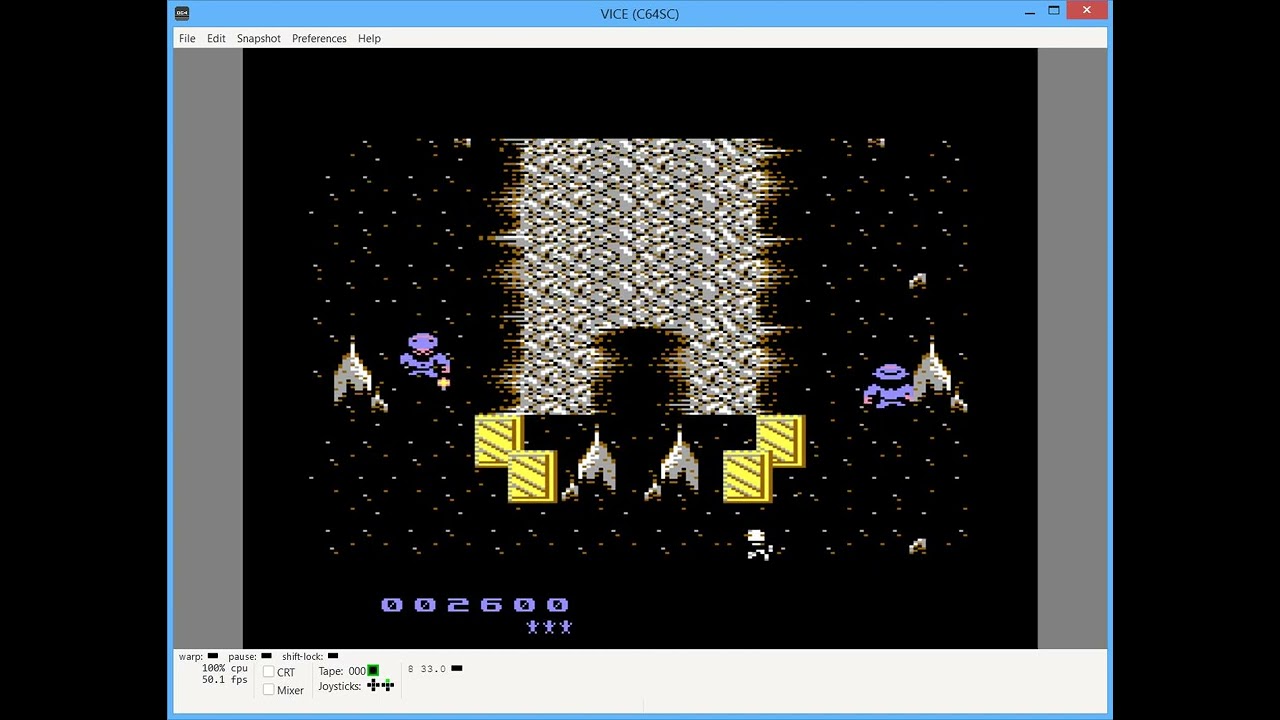Click the VICE application icon in title bar
1280x720 pixels.
(182, 13)
